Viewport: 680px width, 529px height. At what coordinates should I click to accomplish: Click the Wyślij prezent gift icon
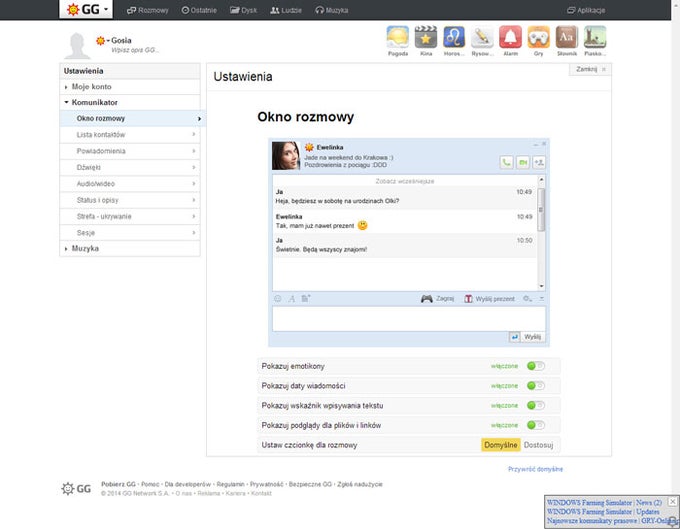468,298
